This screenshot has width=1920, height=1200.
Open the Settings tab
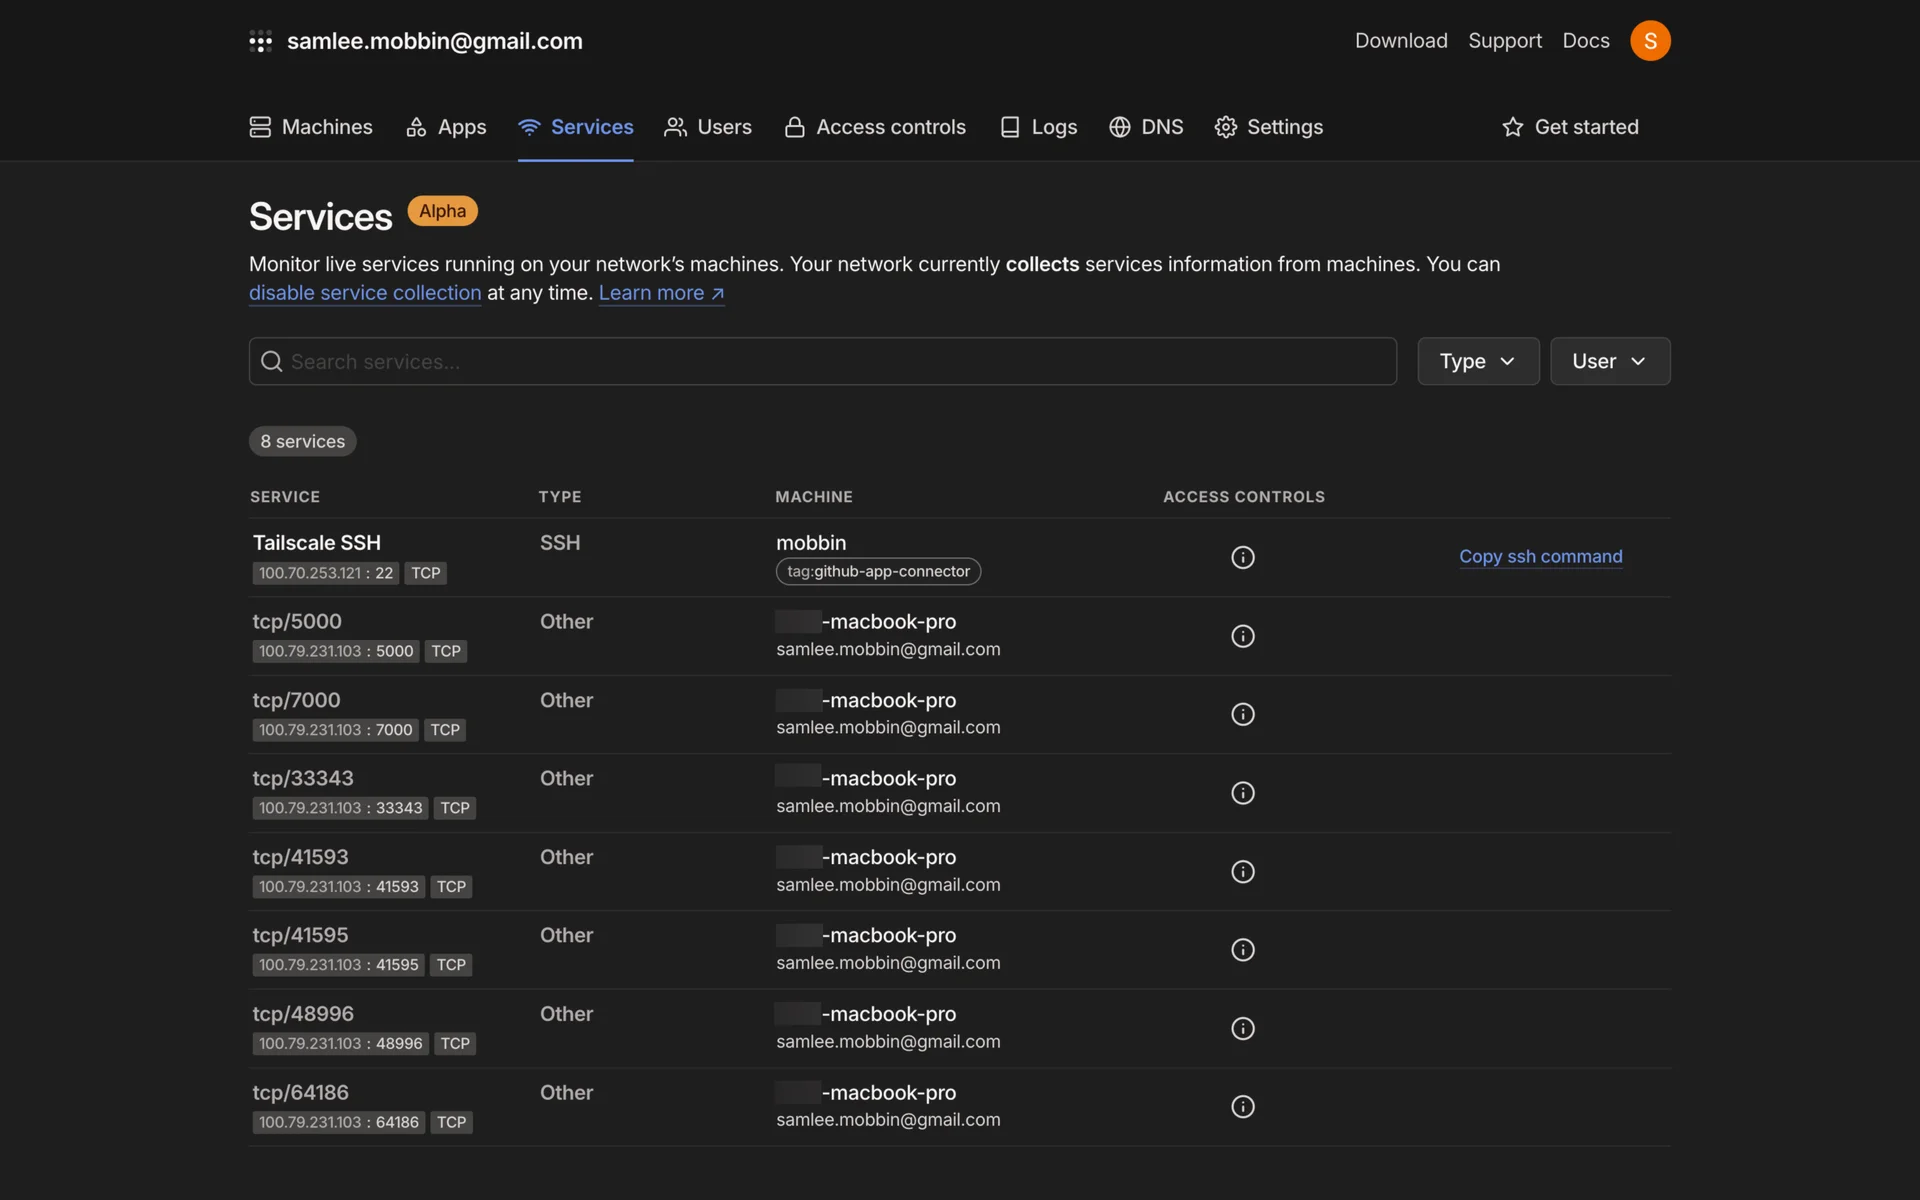point(1268,127)
